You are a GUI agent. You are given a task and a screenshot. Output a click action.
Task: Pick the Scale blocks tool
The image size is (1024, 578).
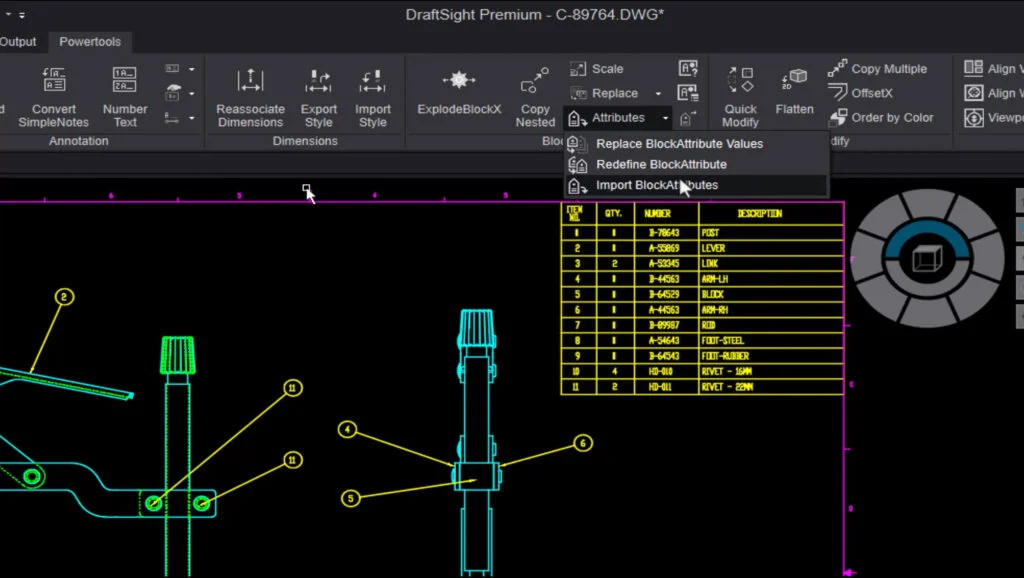pyautogui.click(x=597, y=69)
